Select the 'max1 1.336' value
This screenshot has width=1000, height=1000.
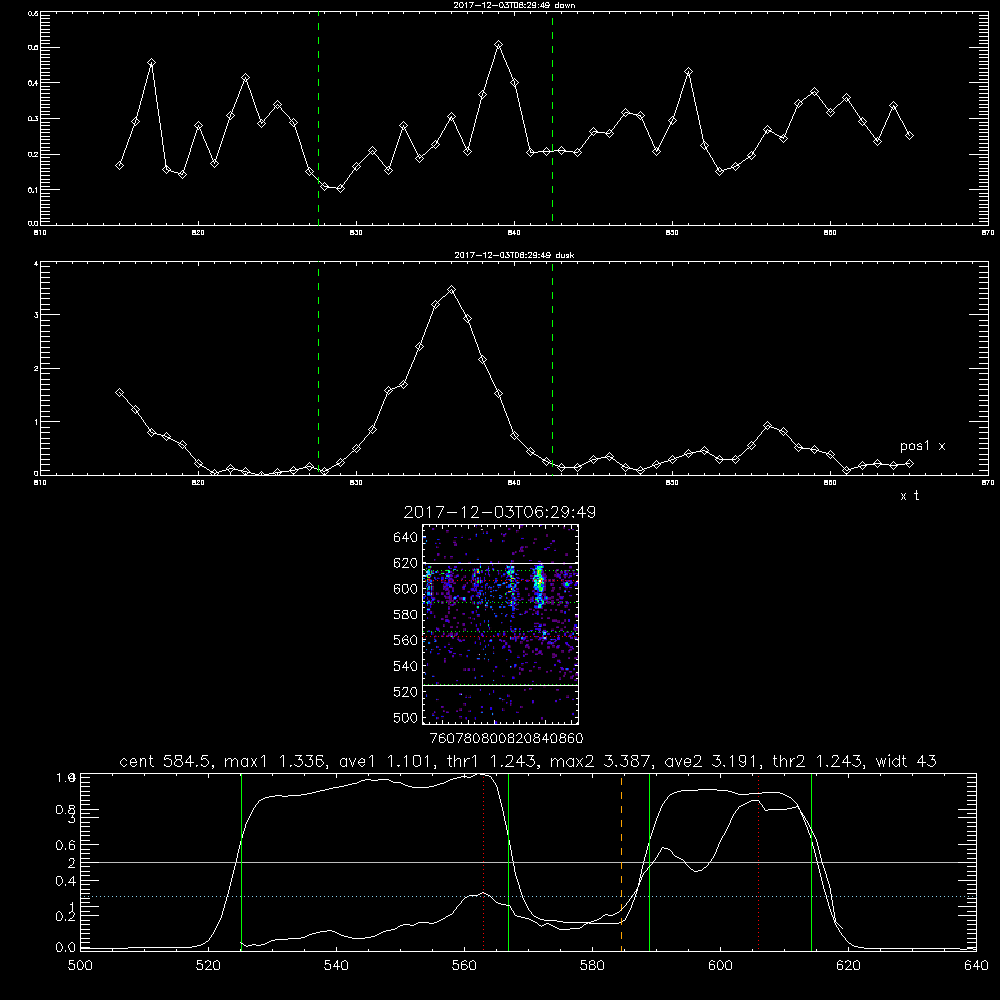(274, 761)
